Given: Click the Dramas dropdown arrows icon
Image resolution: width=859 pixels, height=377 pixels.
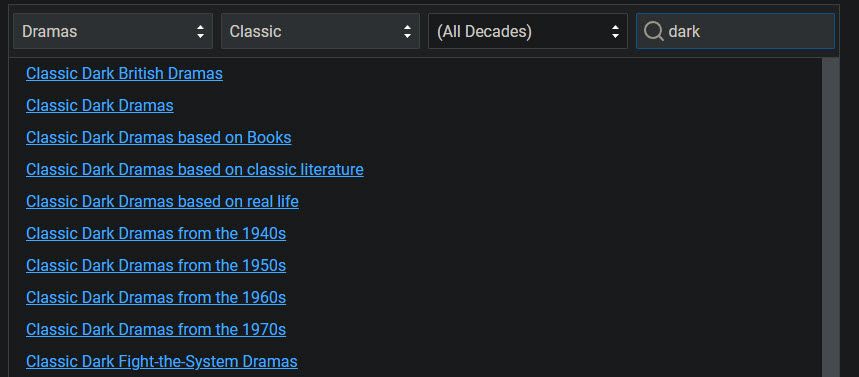Looking at the screenshot, I should [200, 31].
